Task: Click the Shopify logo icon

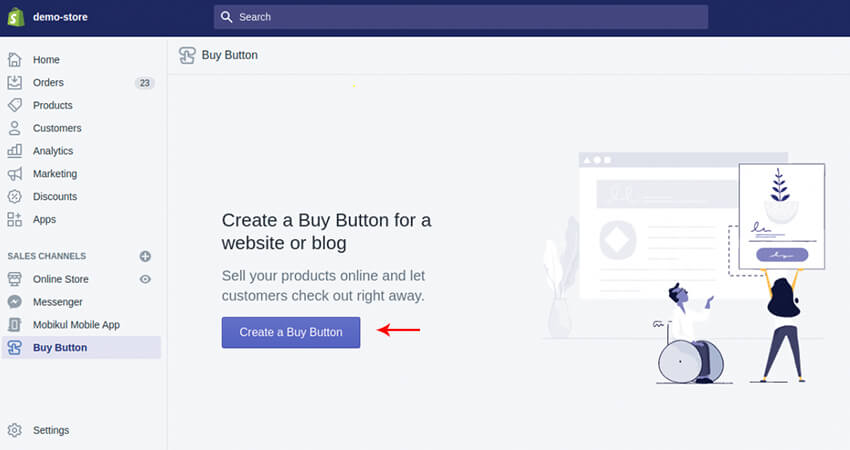Action: pyautogui.click(x=16, y=17)
